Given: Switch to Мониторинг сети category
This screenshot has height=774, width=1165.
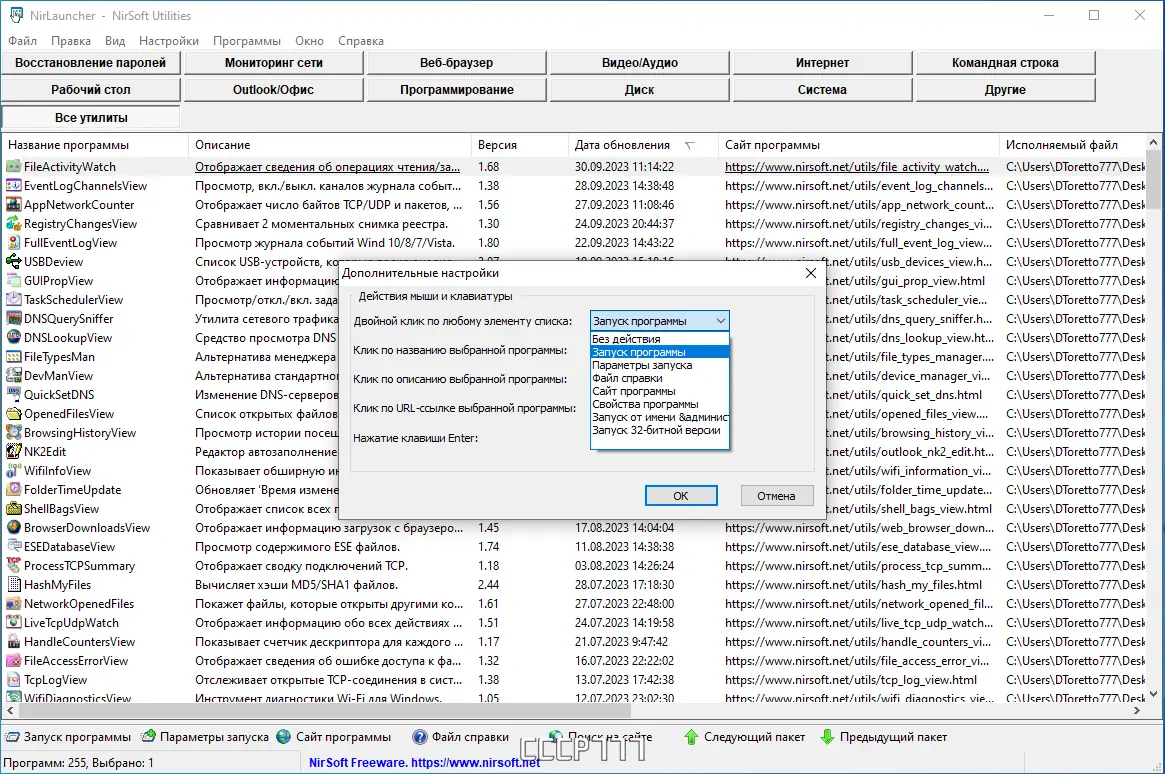Looking at the screenshot, I should coord(273,62).
